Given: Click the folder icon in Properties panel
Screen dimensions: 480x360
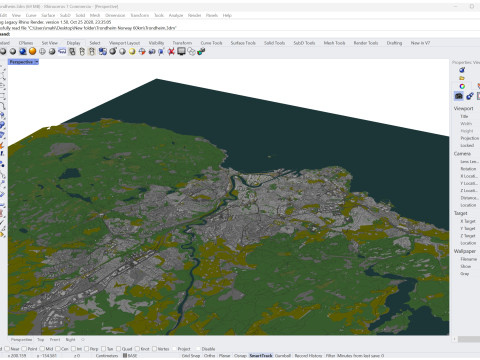Looking at the screenshot, I should pos(462,78).
